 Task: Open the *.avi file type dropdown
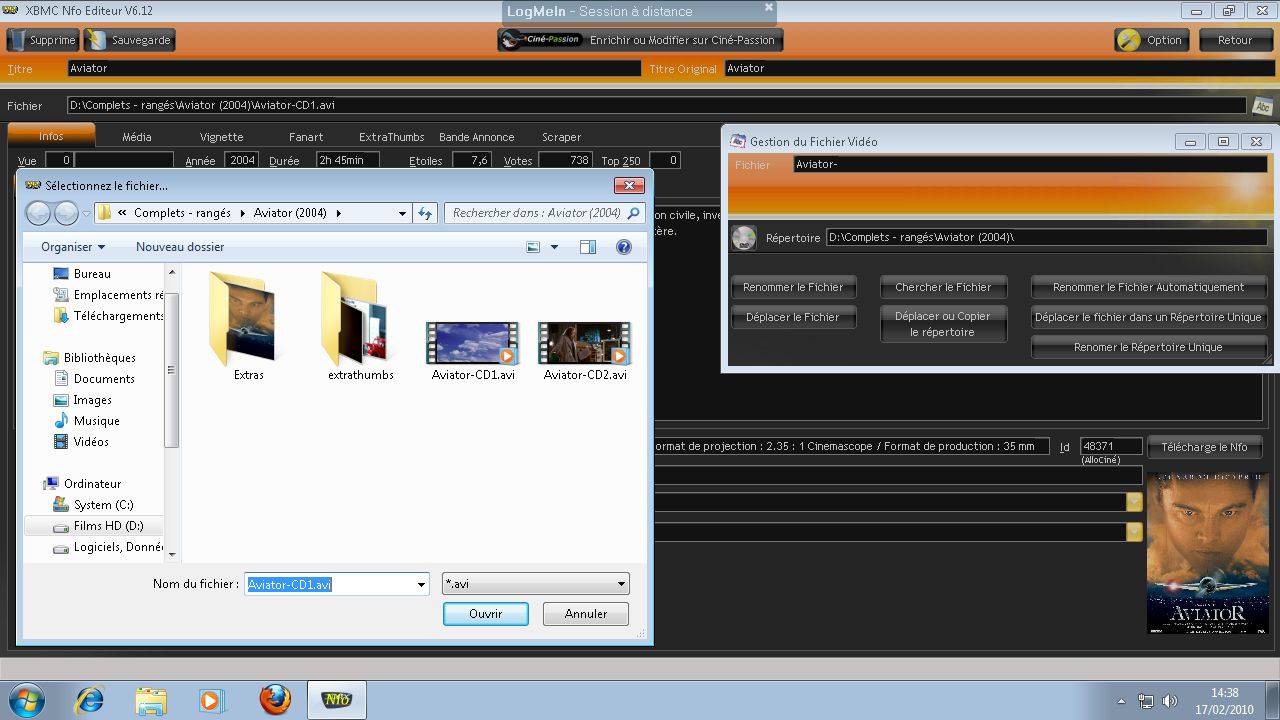(x=536, y=584)
